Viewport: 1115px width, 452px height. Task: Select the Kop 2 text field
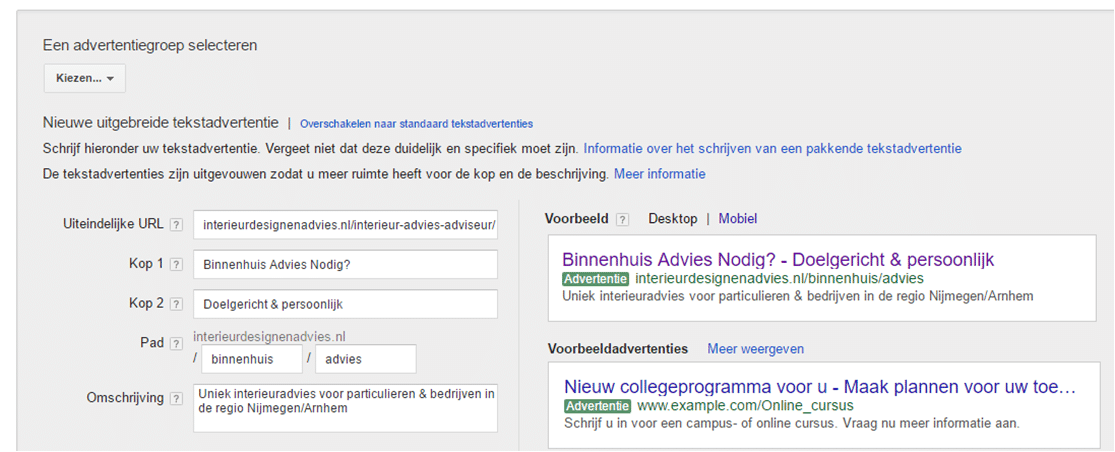[345, 304]
